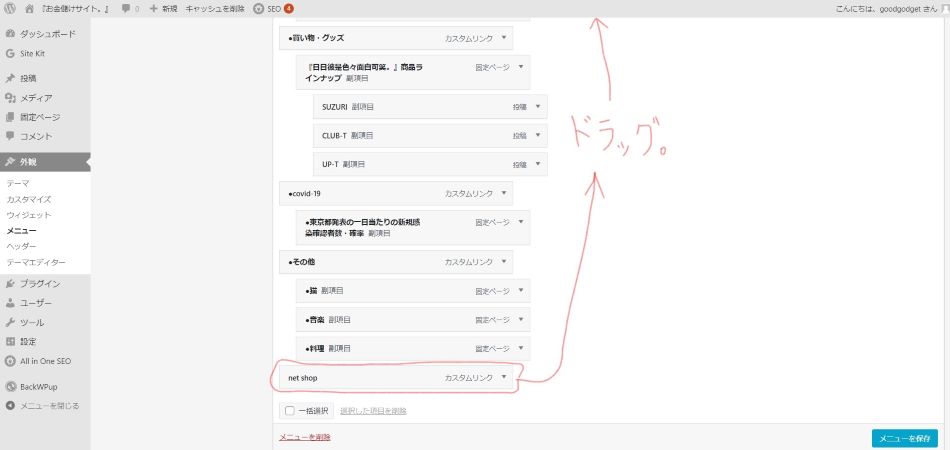The image size is (950, 450).
Task: Click the メニューを閉じる collapse arrow icon
Action: tap(10, 406)
